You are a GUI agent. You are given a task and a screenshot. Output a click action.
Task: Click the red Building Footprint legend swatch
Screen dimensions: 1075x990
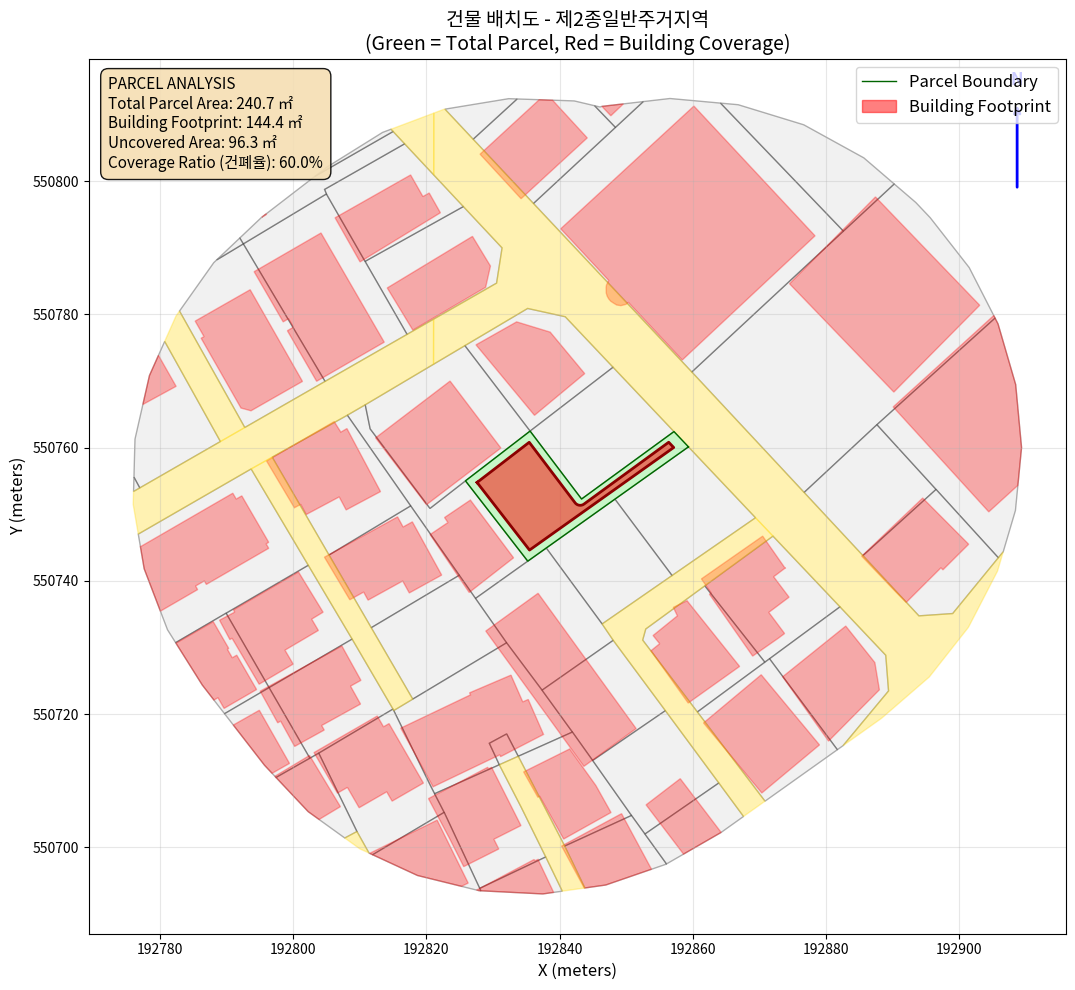(x=878, y=107)
